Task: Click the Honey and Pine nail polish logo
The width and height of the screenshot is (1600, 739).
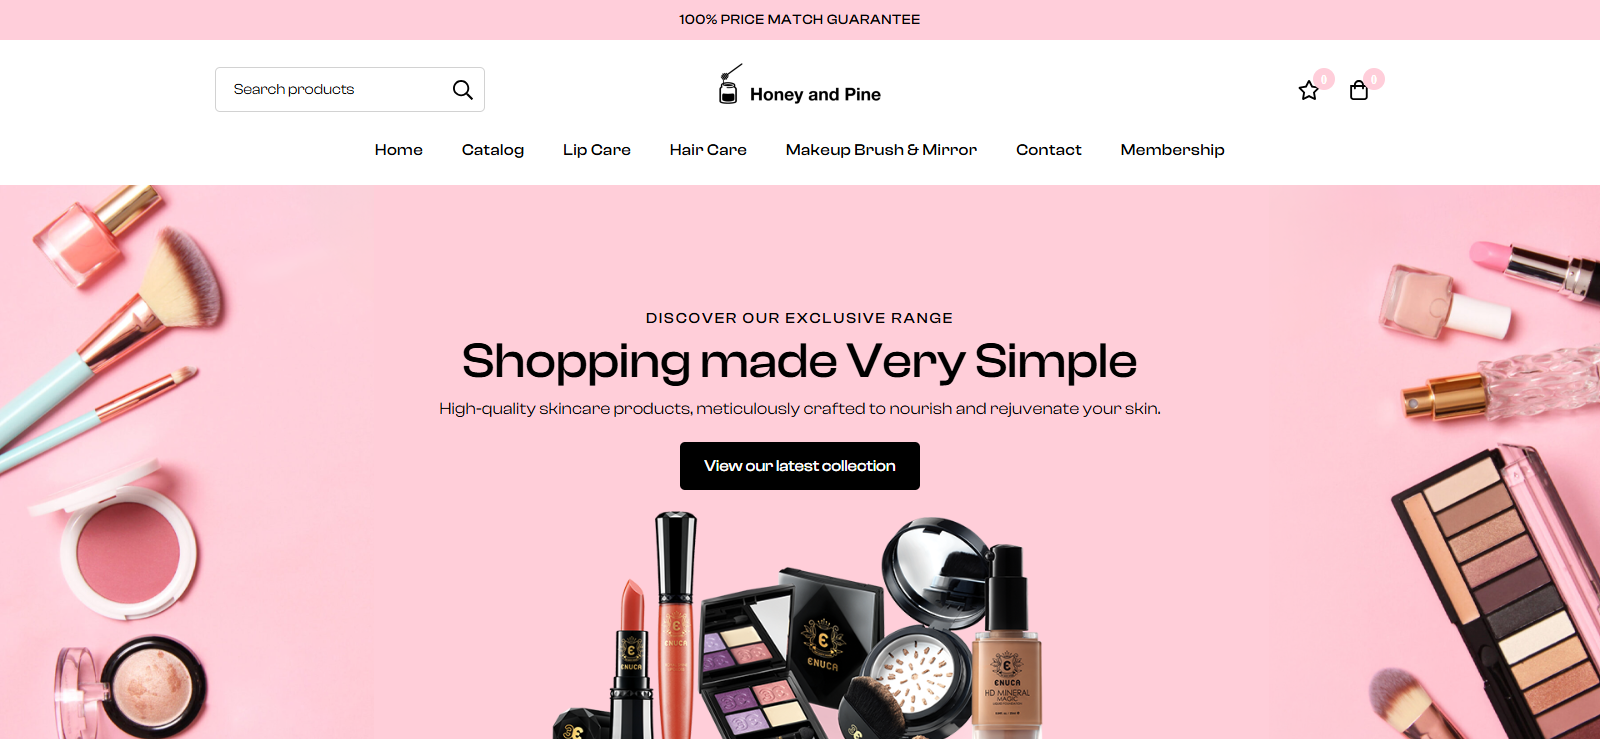Action: [730, 84]
